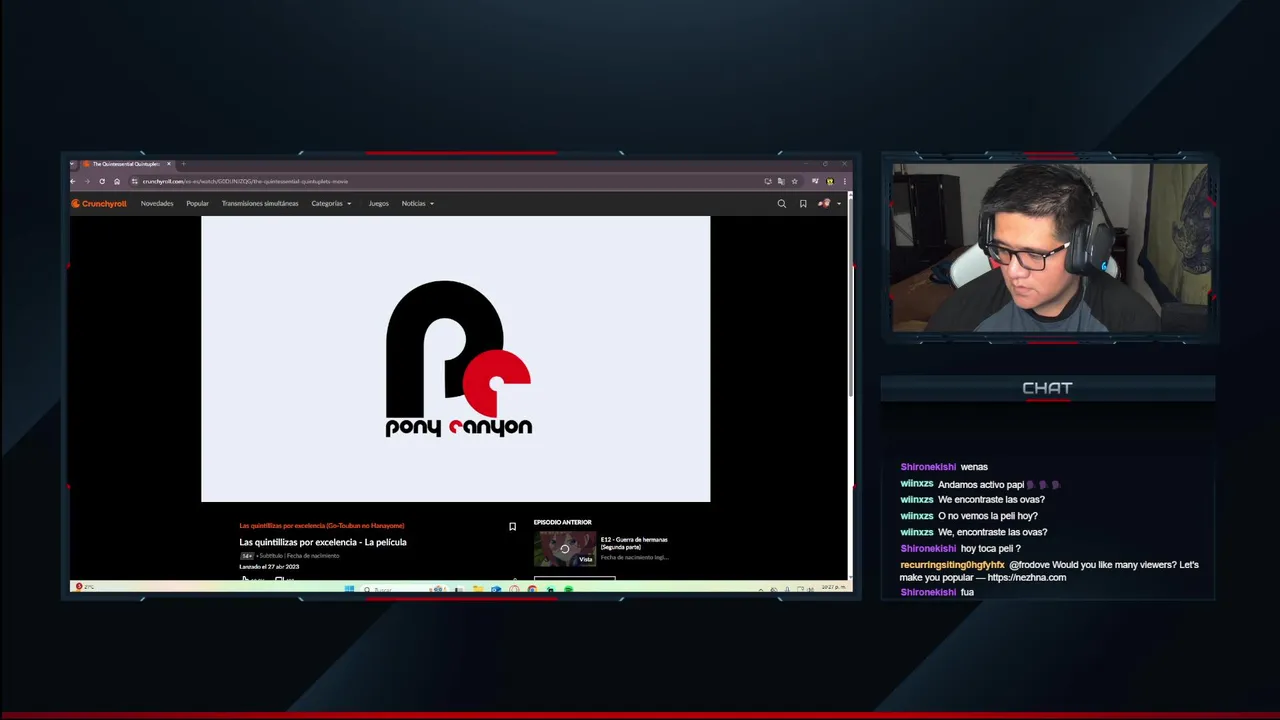Close the Quintessential Quintuplets tab
This screenshot has width=1280, height=720.
[169, 164]
